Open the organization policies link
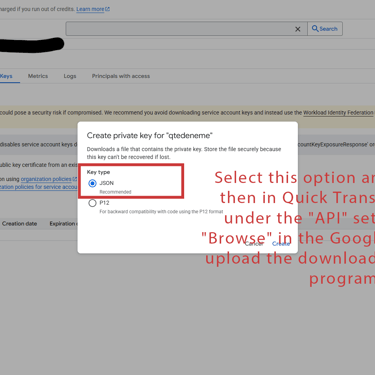The height and width of the screenshot is (375, 375). (49, 179)
